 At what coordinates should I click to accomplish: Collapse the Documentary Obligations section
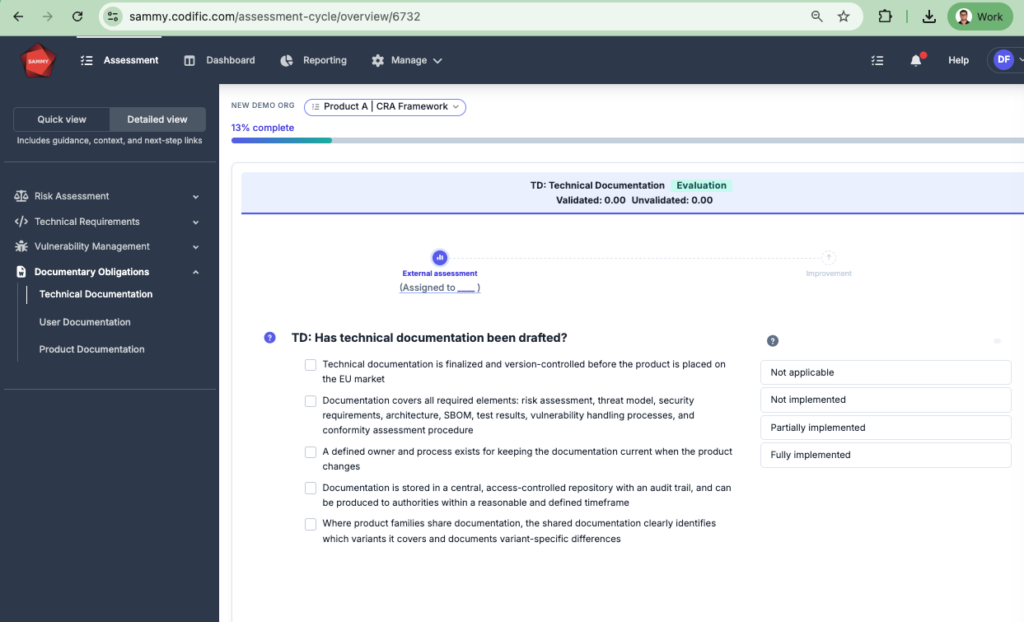coord(106,272)
